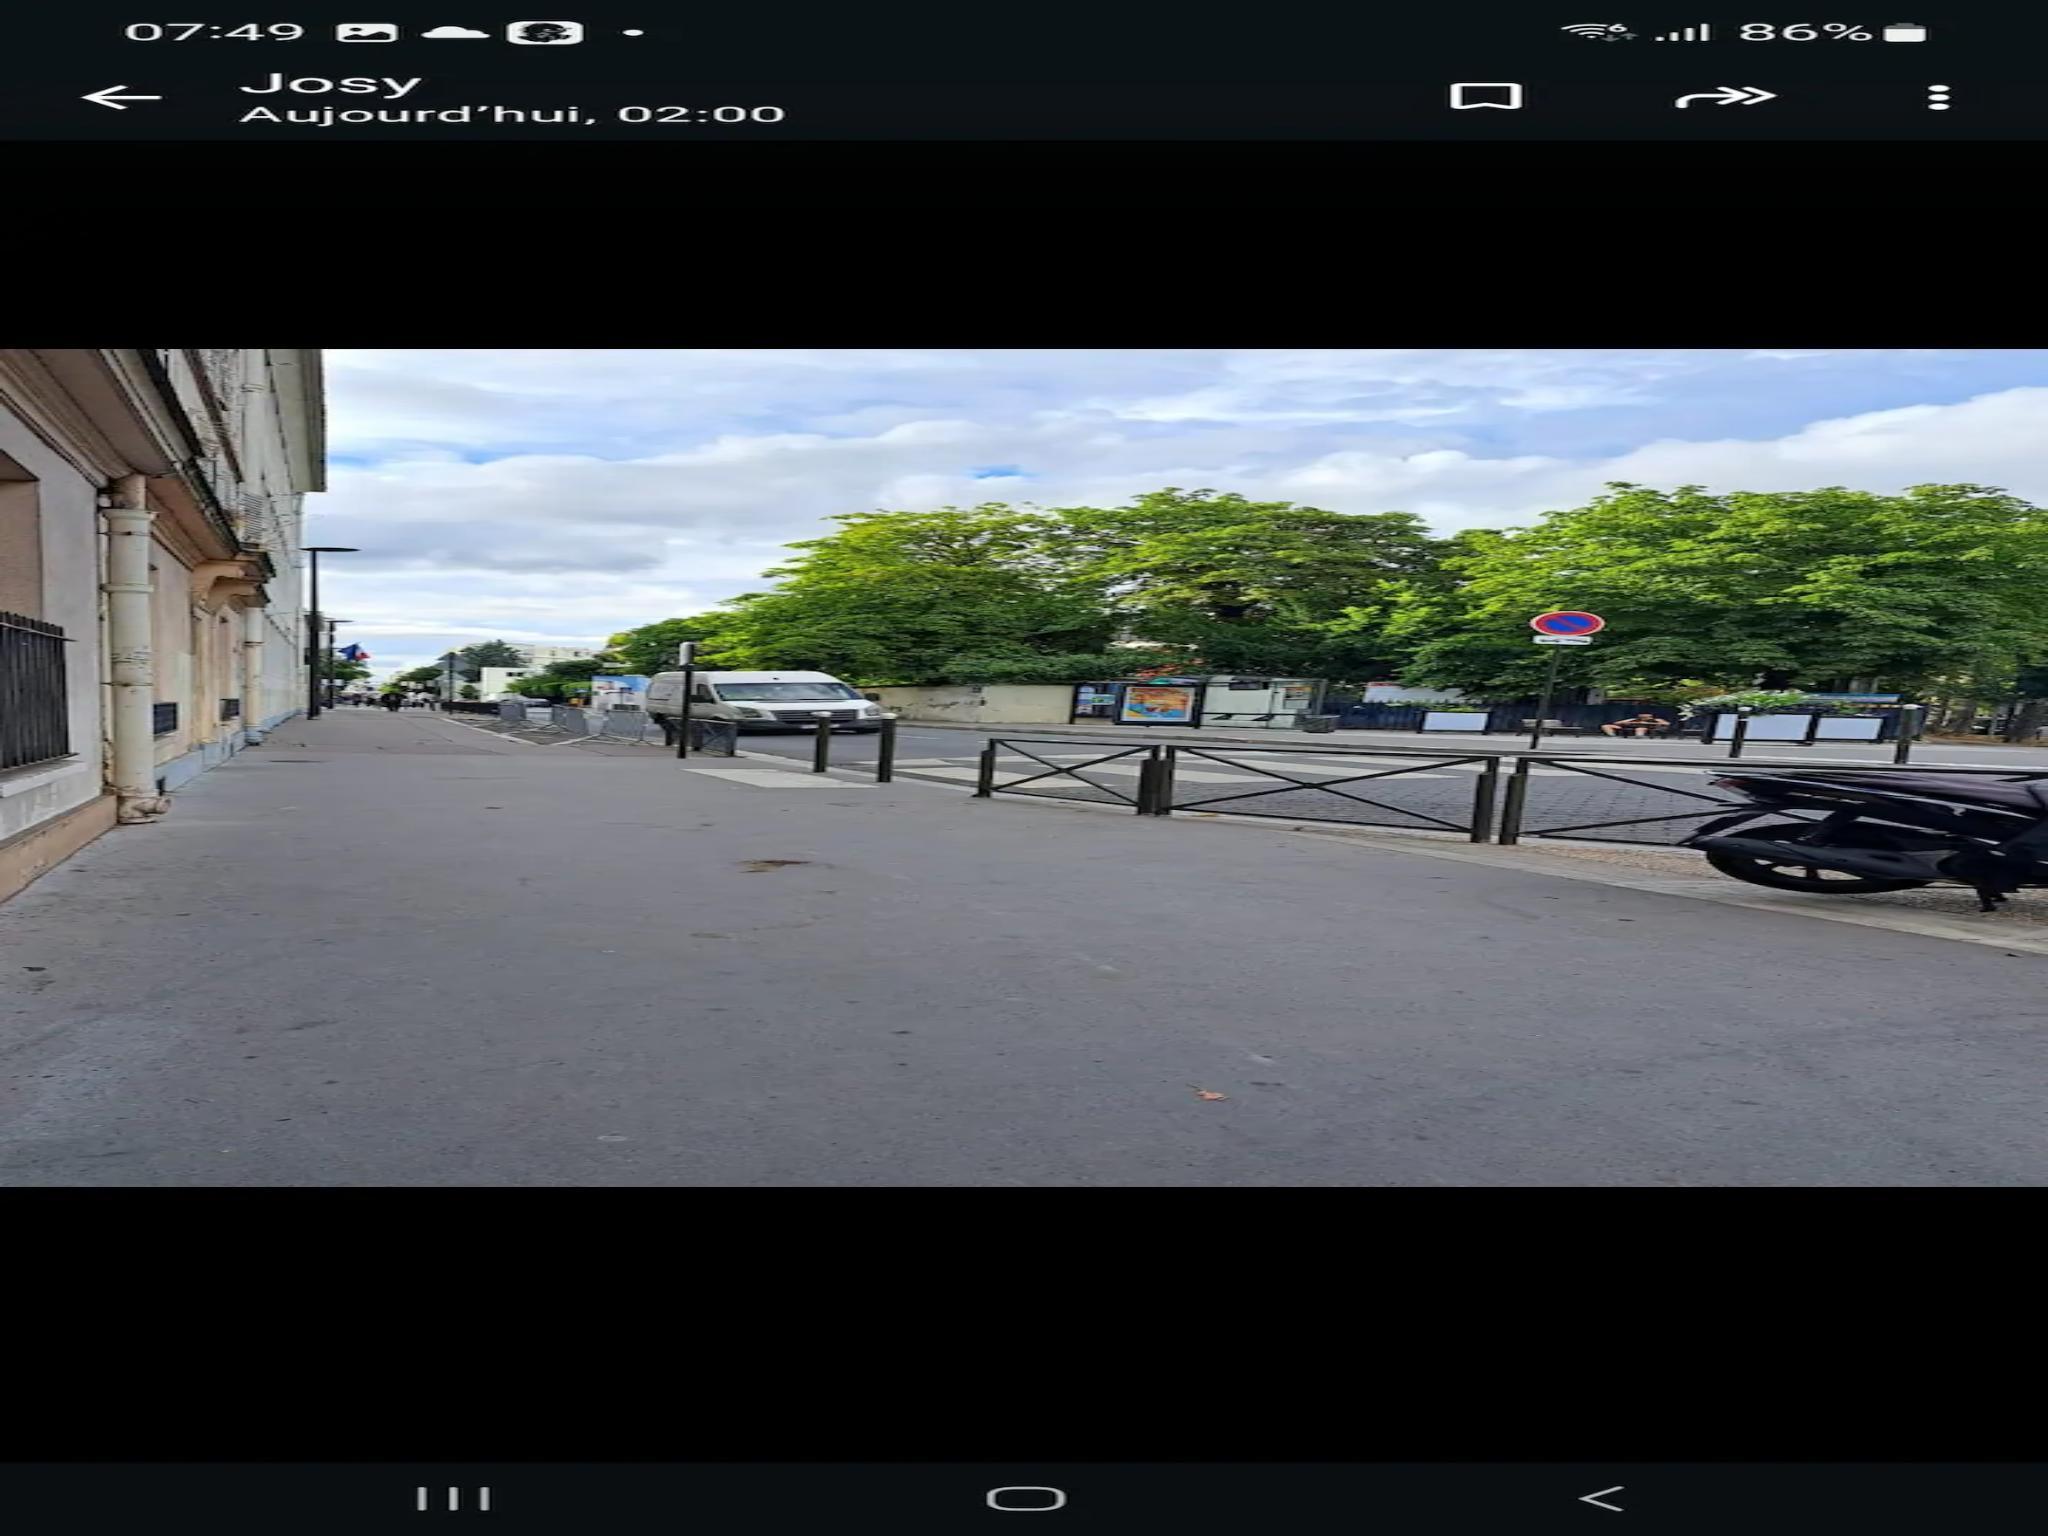
Task: Tap the Android navigation back button
Action: [1600, 1498]
